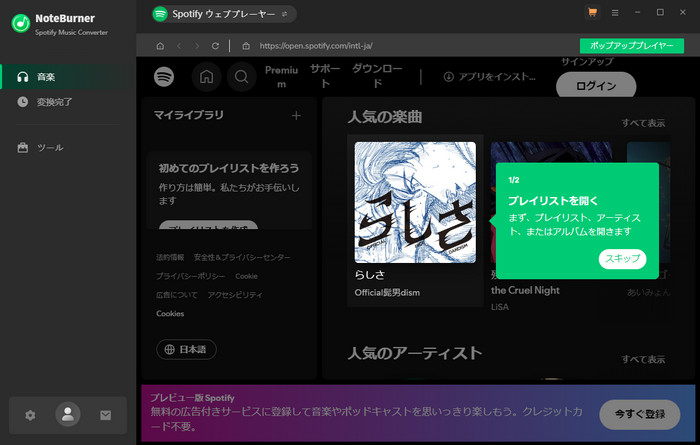
Task: Open settings gear icon in sidebar footer
Action: tap(30, 415)
